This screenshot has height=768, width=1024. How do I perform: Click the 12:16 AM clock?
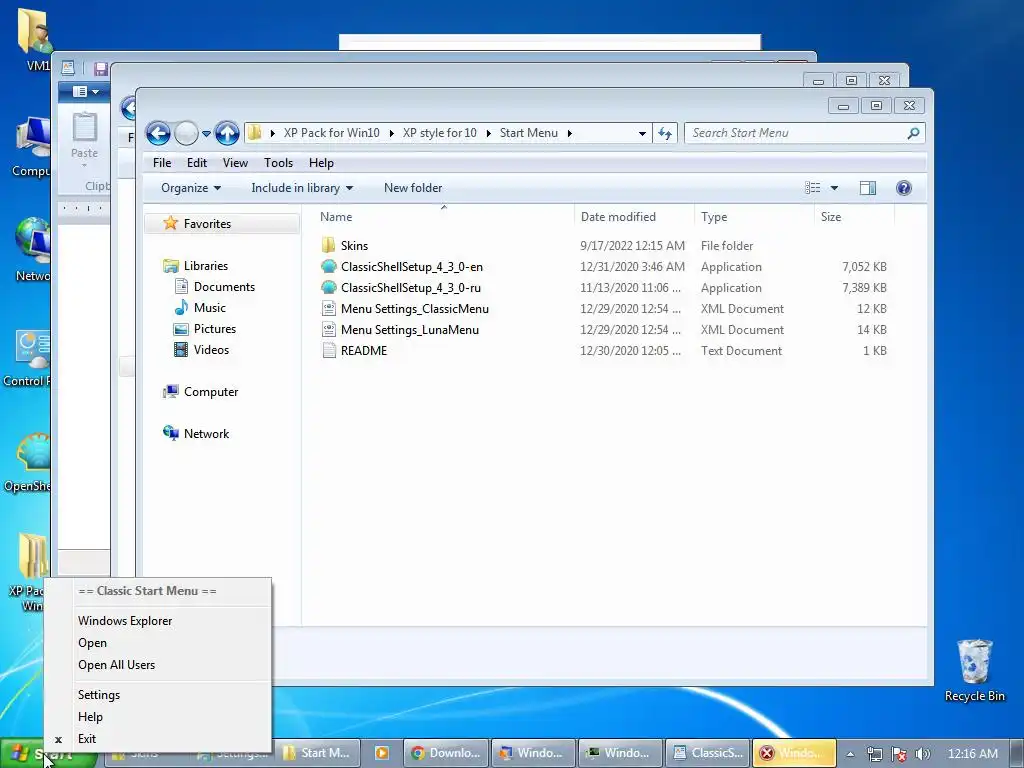pyautogui.click(x=972, y=754)
